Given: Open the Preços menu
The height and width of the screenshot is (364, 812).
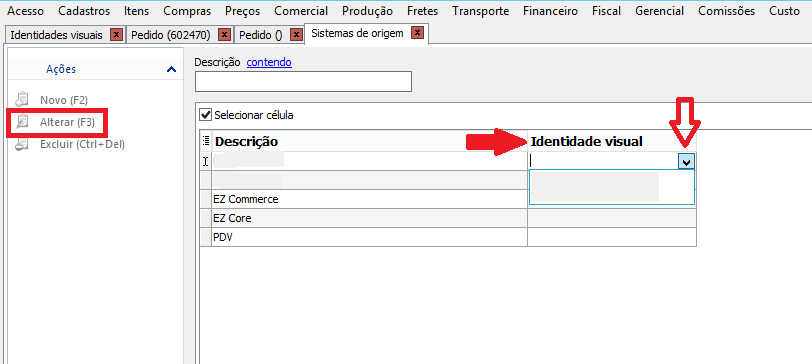Looking at the screenshot, I should pyautogui.click(x=243, y=11).
